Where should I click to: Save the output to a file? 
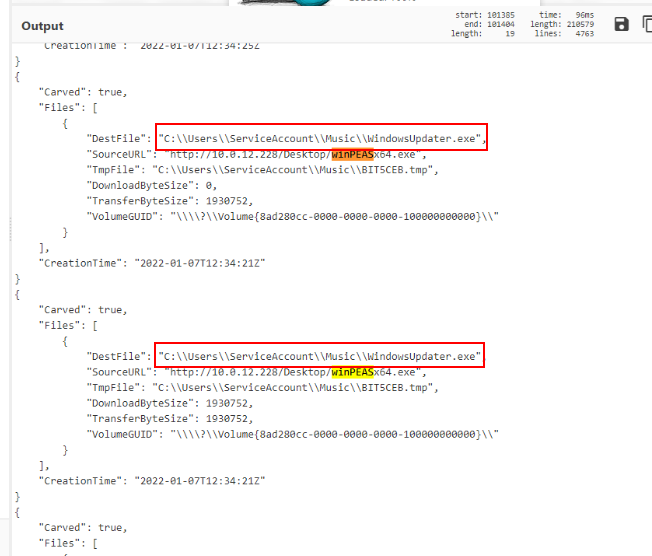point(621,24)
